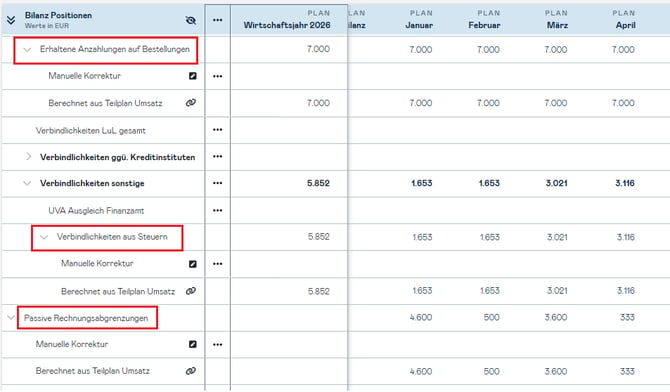
Task: Click Erhaltene Anzahlungen Wirtschaftsjahr value 7.000
Action: coord(318,49)
